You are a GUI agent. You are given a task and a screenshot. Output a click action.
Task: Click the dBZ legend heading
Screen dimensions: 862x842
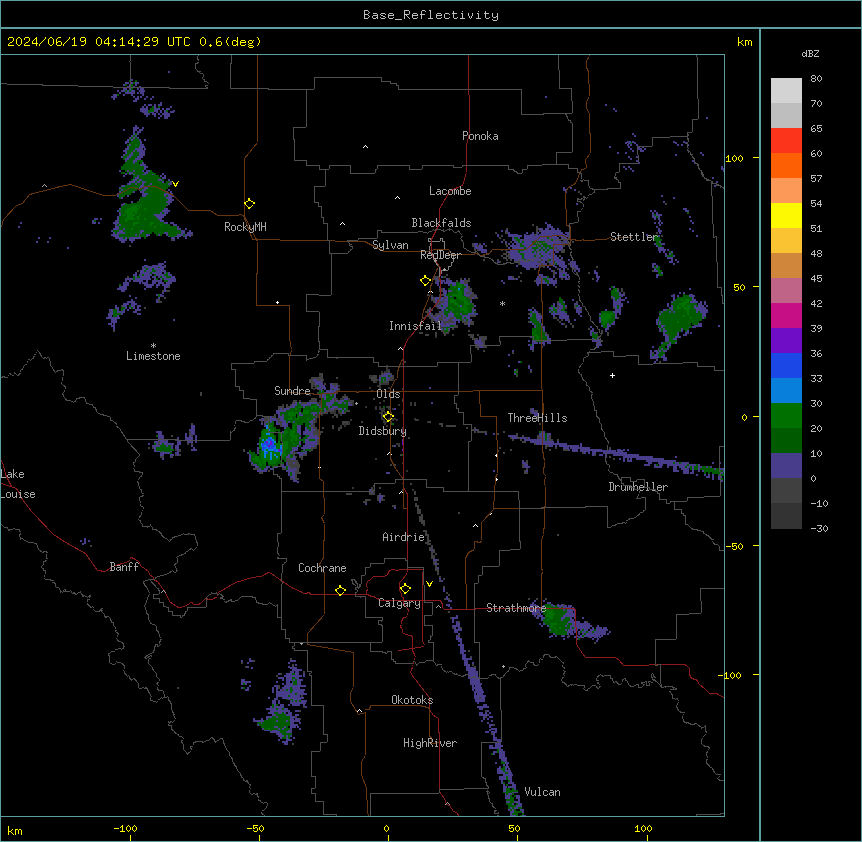pos(810,54)
